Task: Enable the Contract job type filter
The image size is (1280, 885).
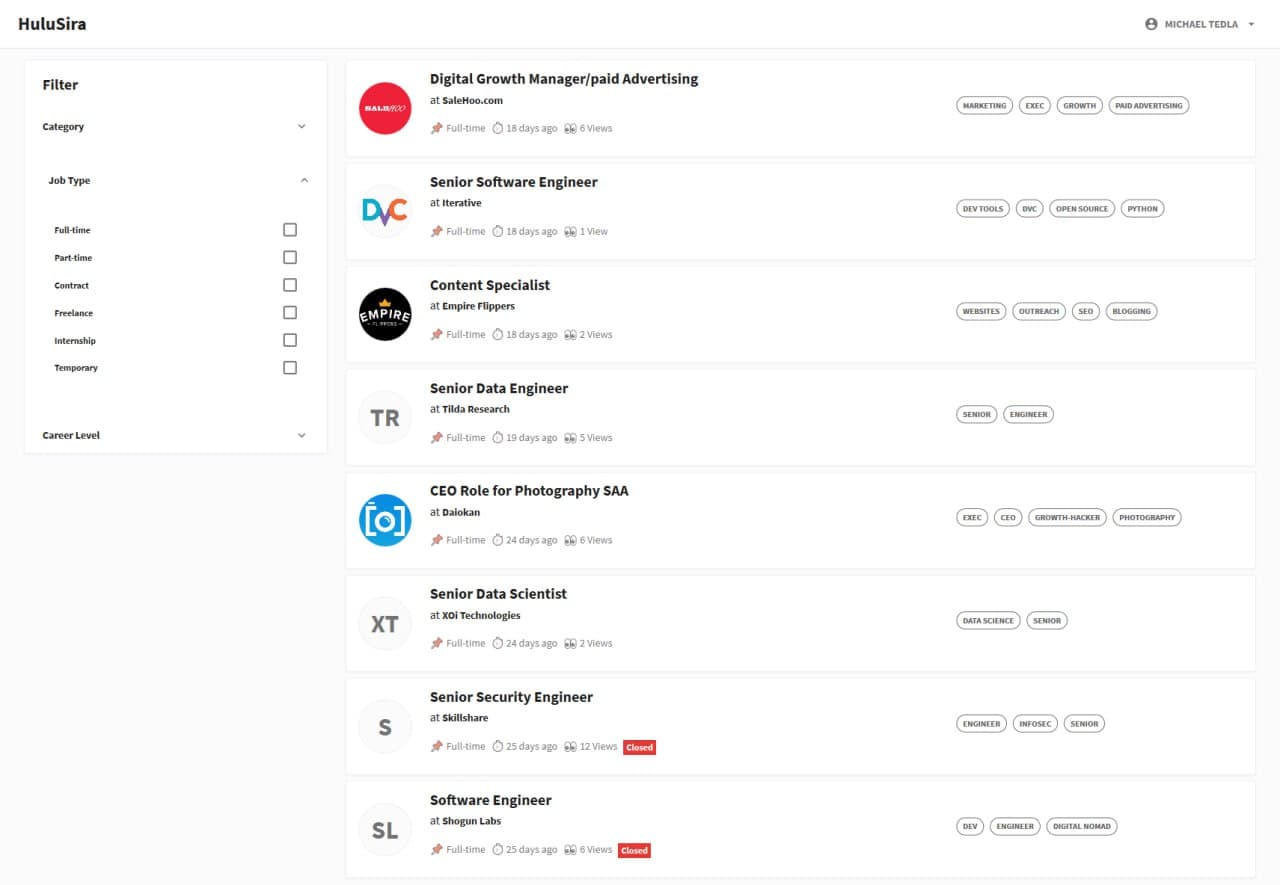Action: (x=290, y=285)
